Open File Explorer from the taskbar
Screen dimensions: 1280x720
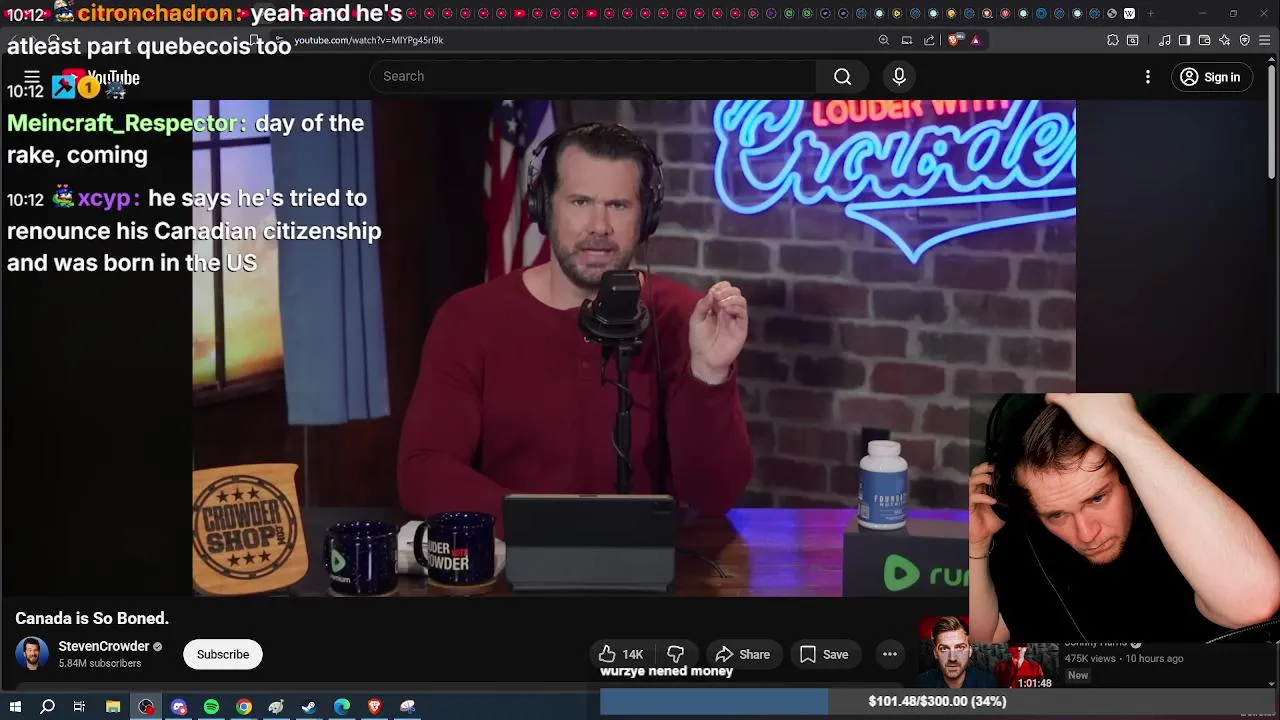113,707
